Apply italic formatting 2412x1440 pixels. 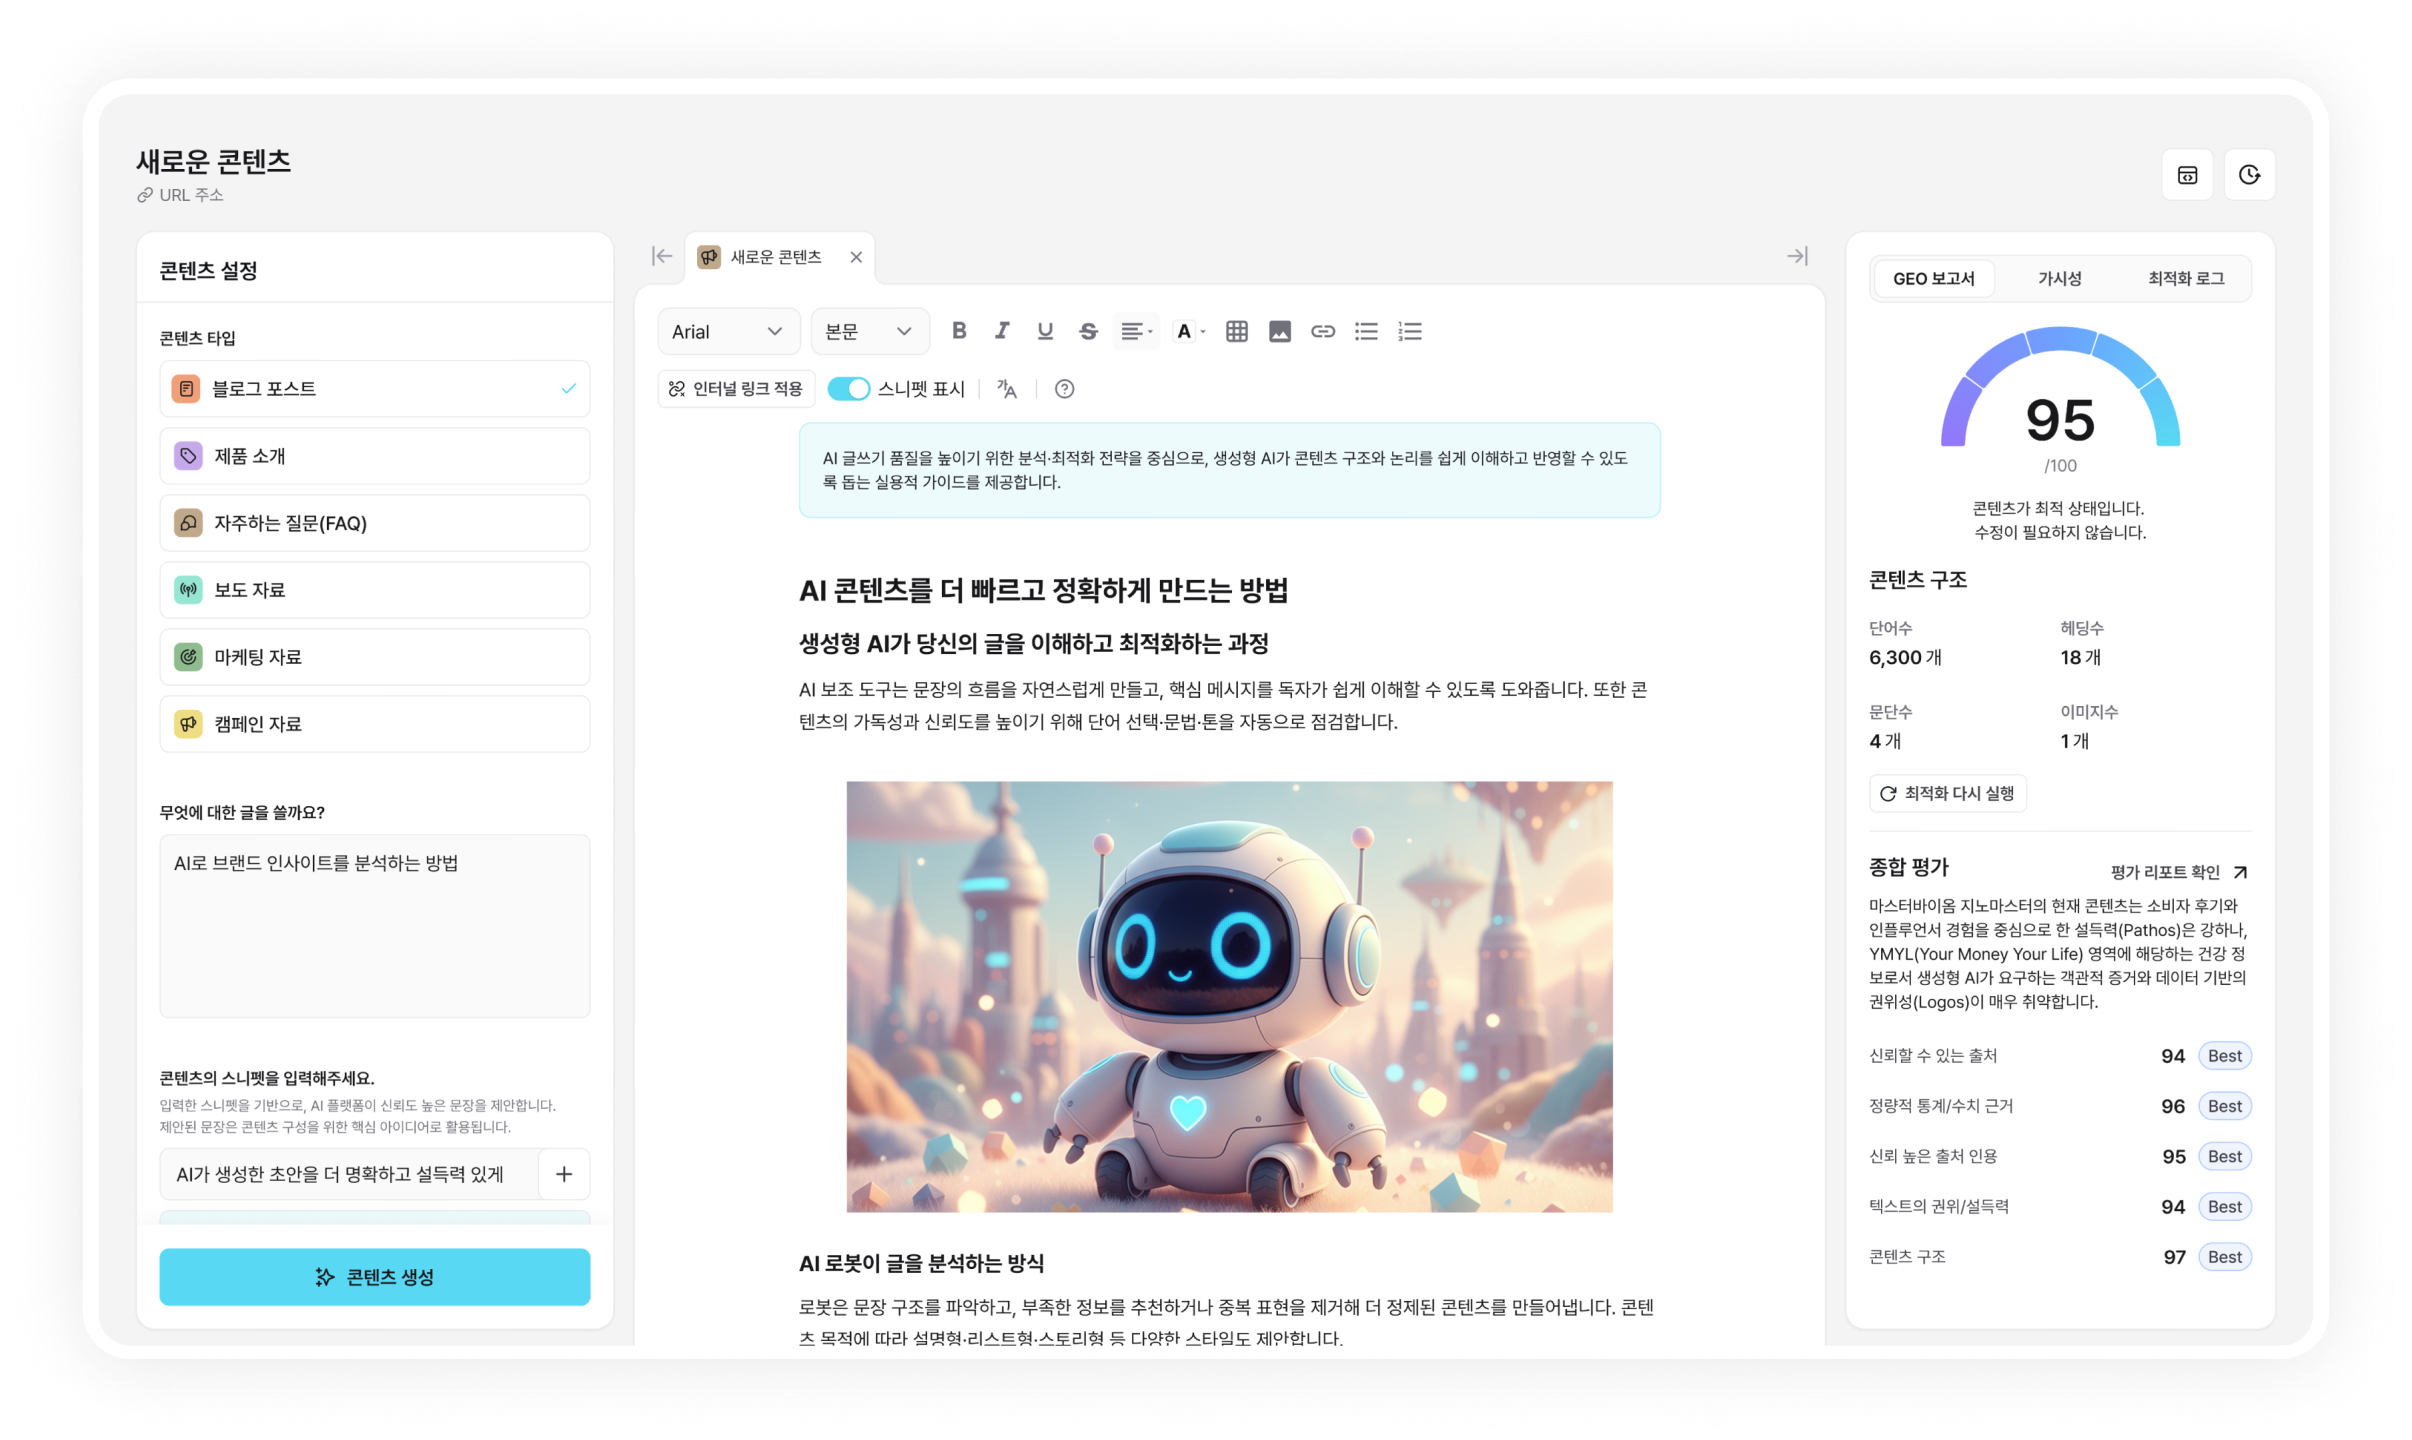(x=1002, y=331)
